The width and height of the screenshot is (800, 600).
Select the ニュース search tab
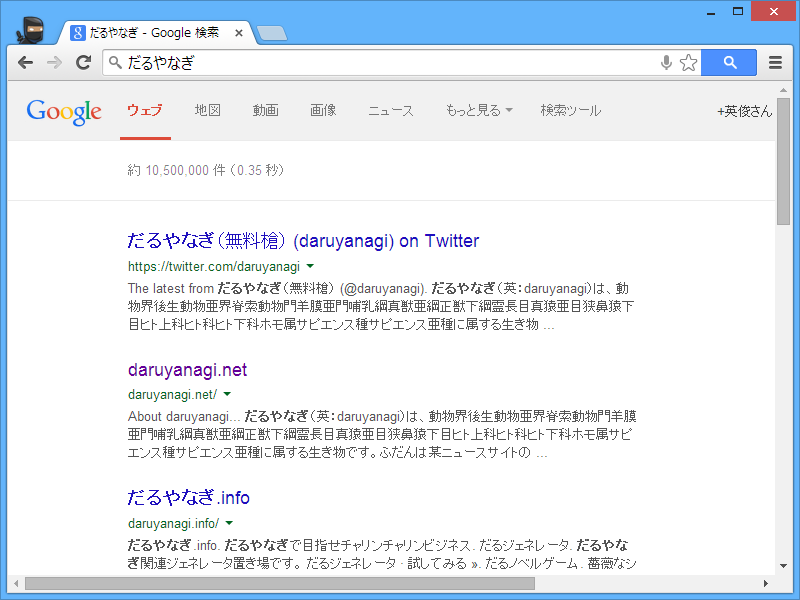click(391, 110)
